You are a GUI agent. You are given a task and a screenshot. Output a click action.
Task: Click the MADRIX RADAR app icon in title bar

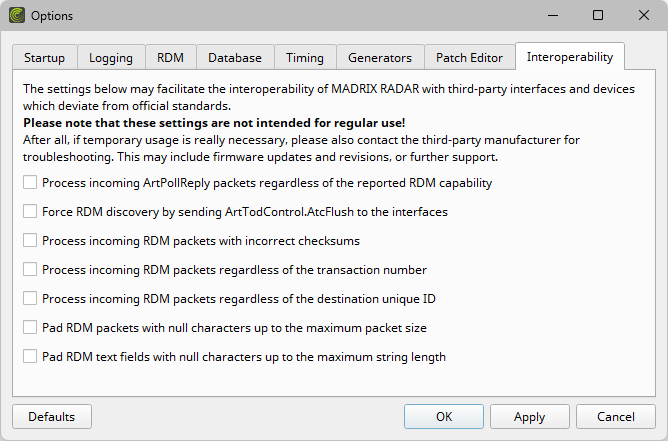(x=17, y=15)
